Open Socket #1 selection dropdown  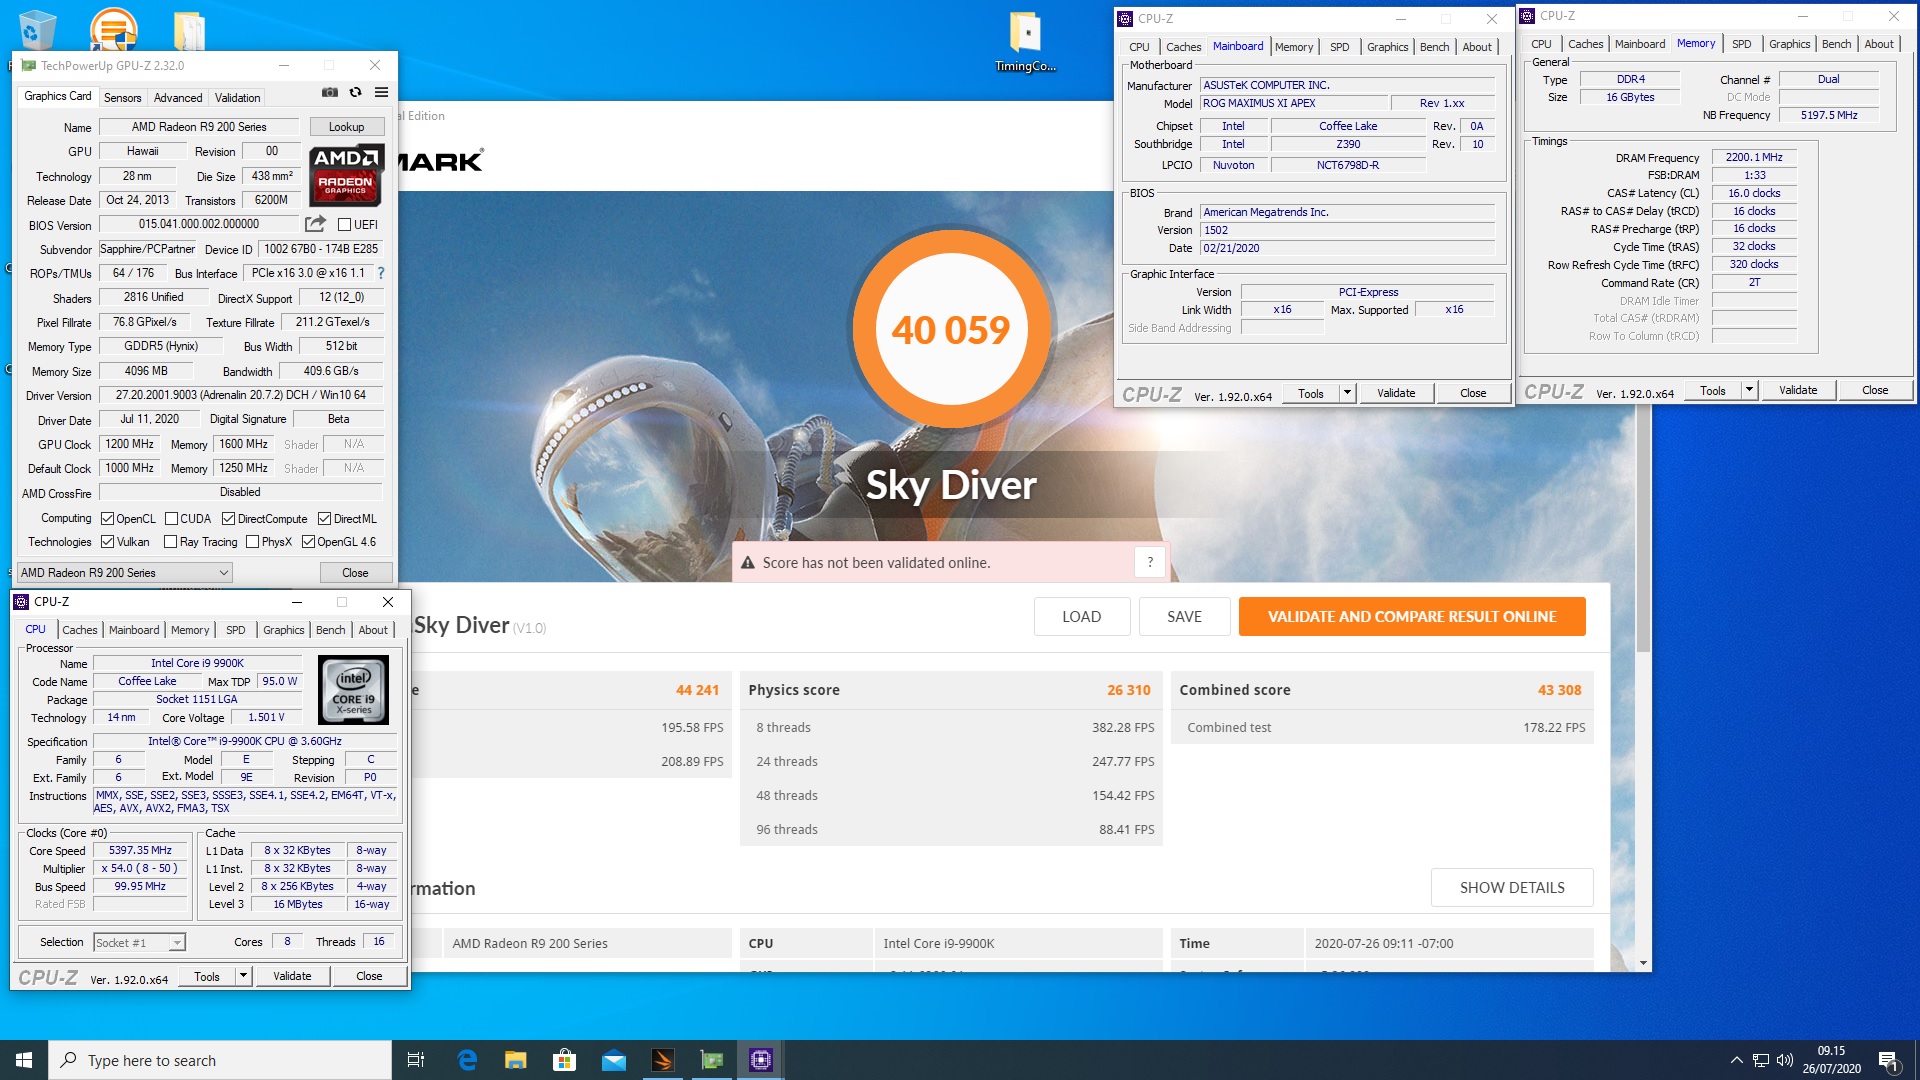[139, 942]
